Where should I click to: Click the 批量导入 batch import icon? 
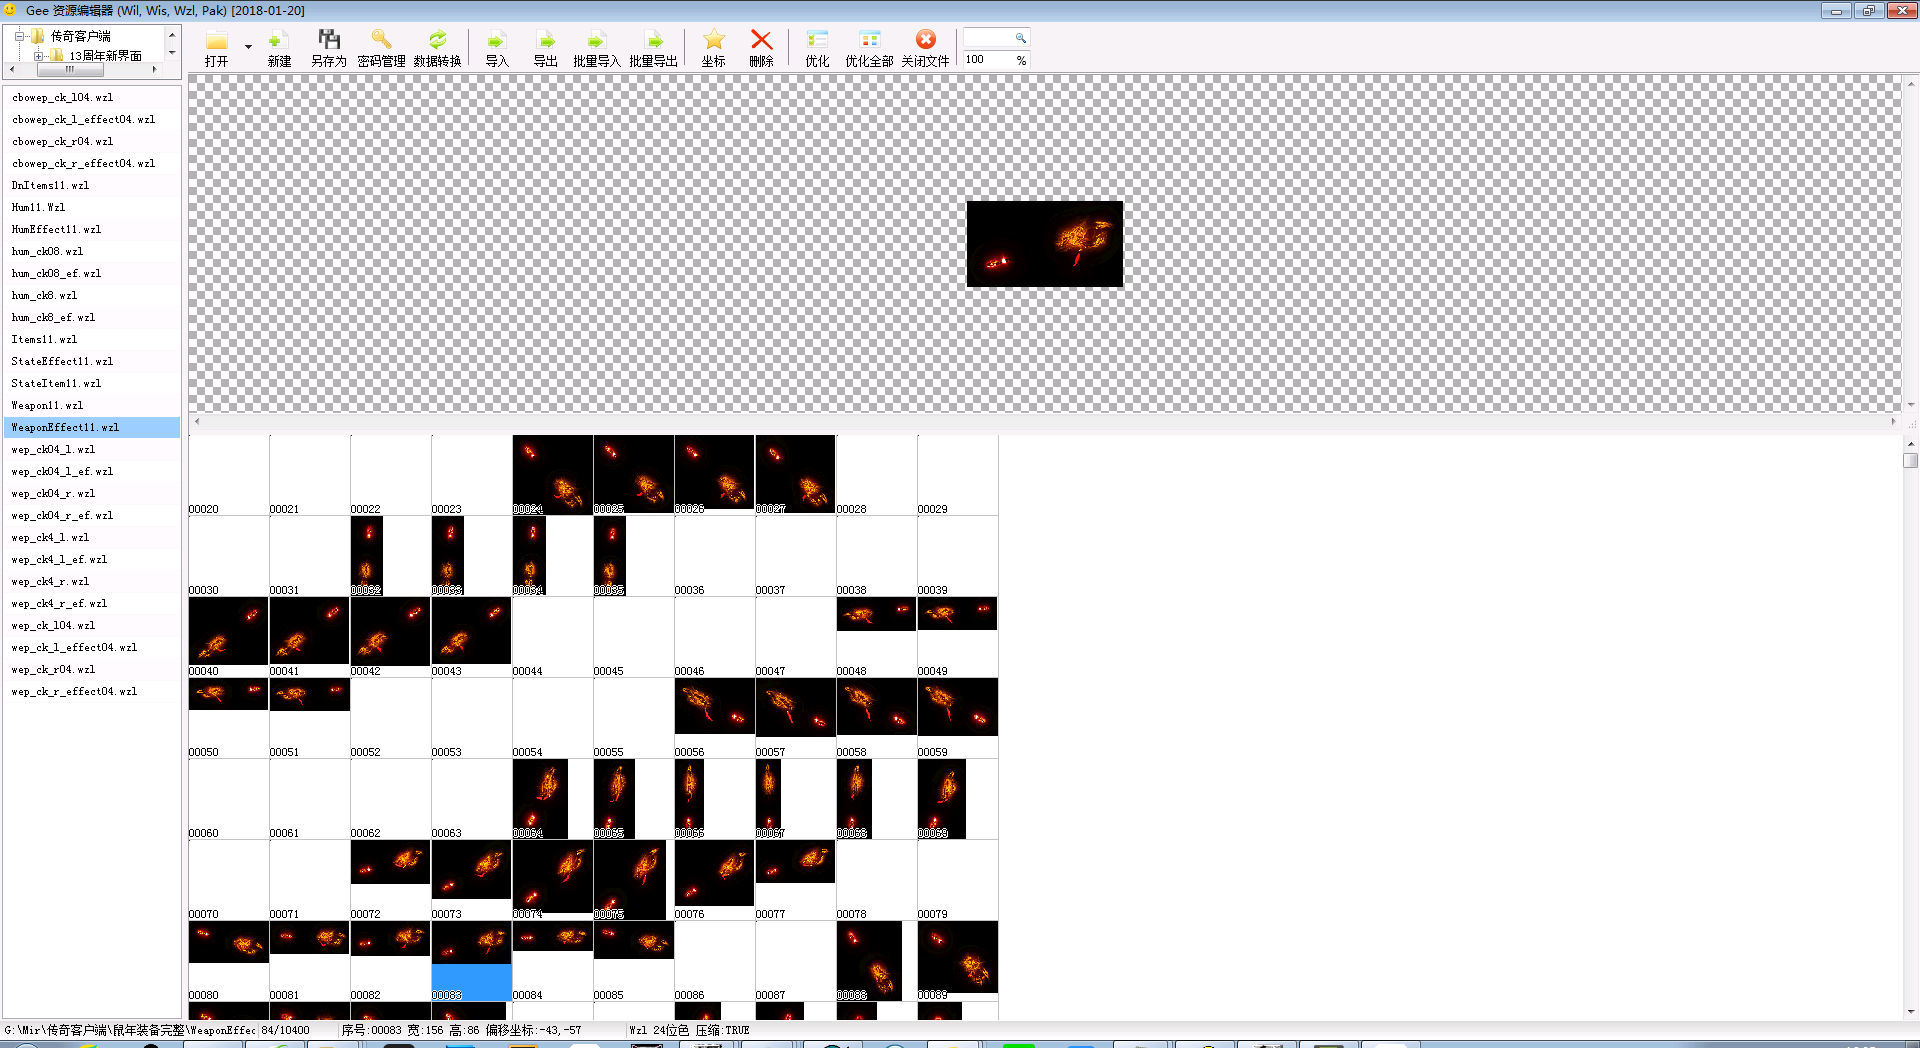point(597,40)
